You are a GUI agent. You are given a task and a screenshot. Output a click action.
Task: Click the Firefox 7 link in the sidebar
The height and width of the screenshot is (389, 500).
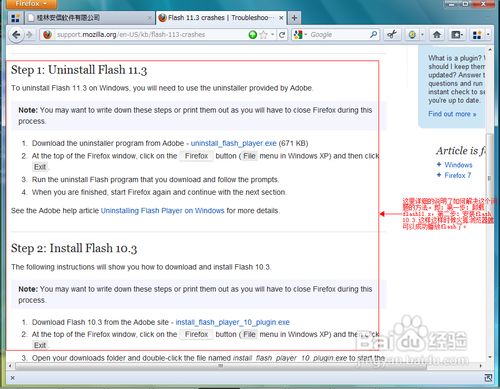(x=457, y=175)
